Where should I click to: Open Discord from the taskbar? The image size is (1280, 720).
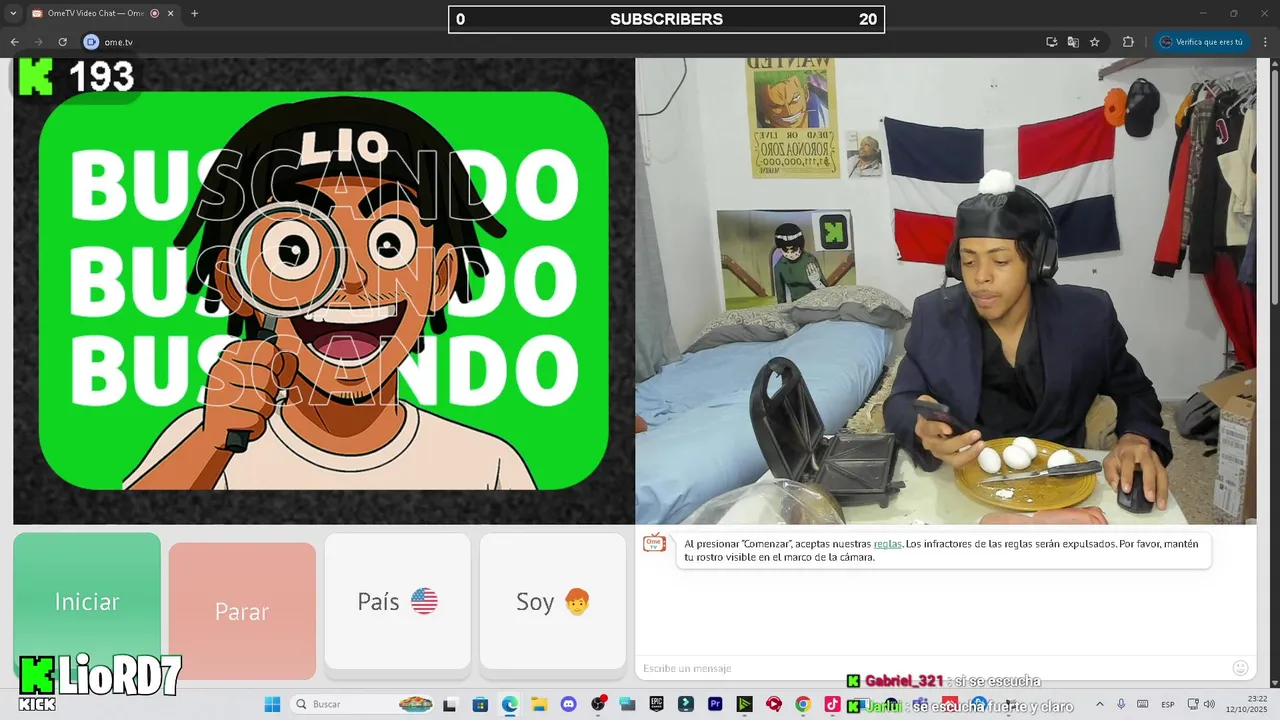(568, 704)
